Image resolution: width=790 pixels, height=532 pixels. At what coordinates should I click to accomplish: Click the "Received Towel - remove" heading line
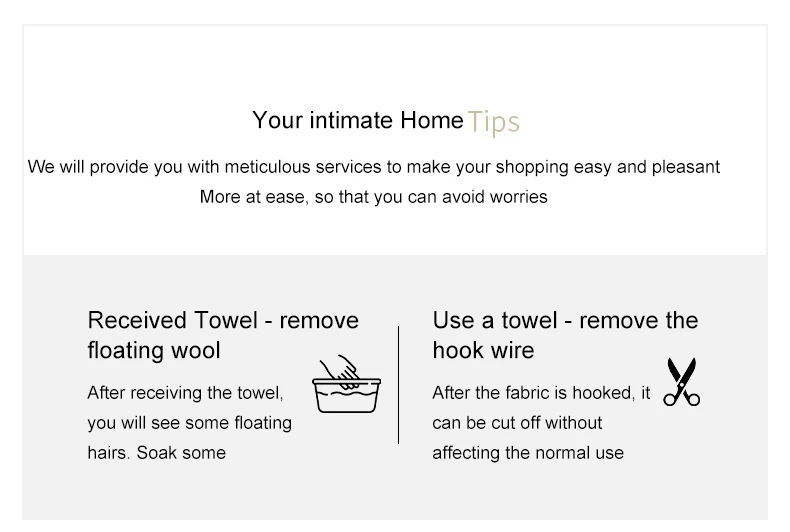(x=223, y=320)
